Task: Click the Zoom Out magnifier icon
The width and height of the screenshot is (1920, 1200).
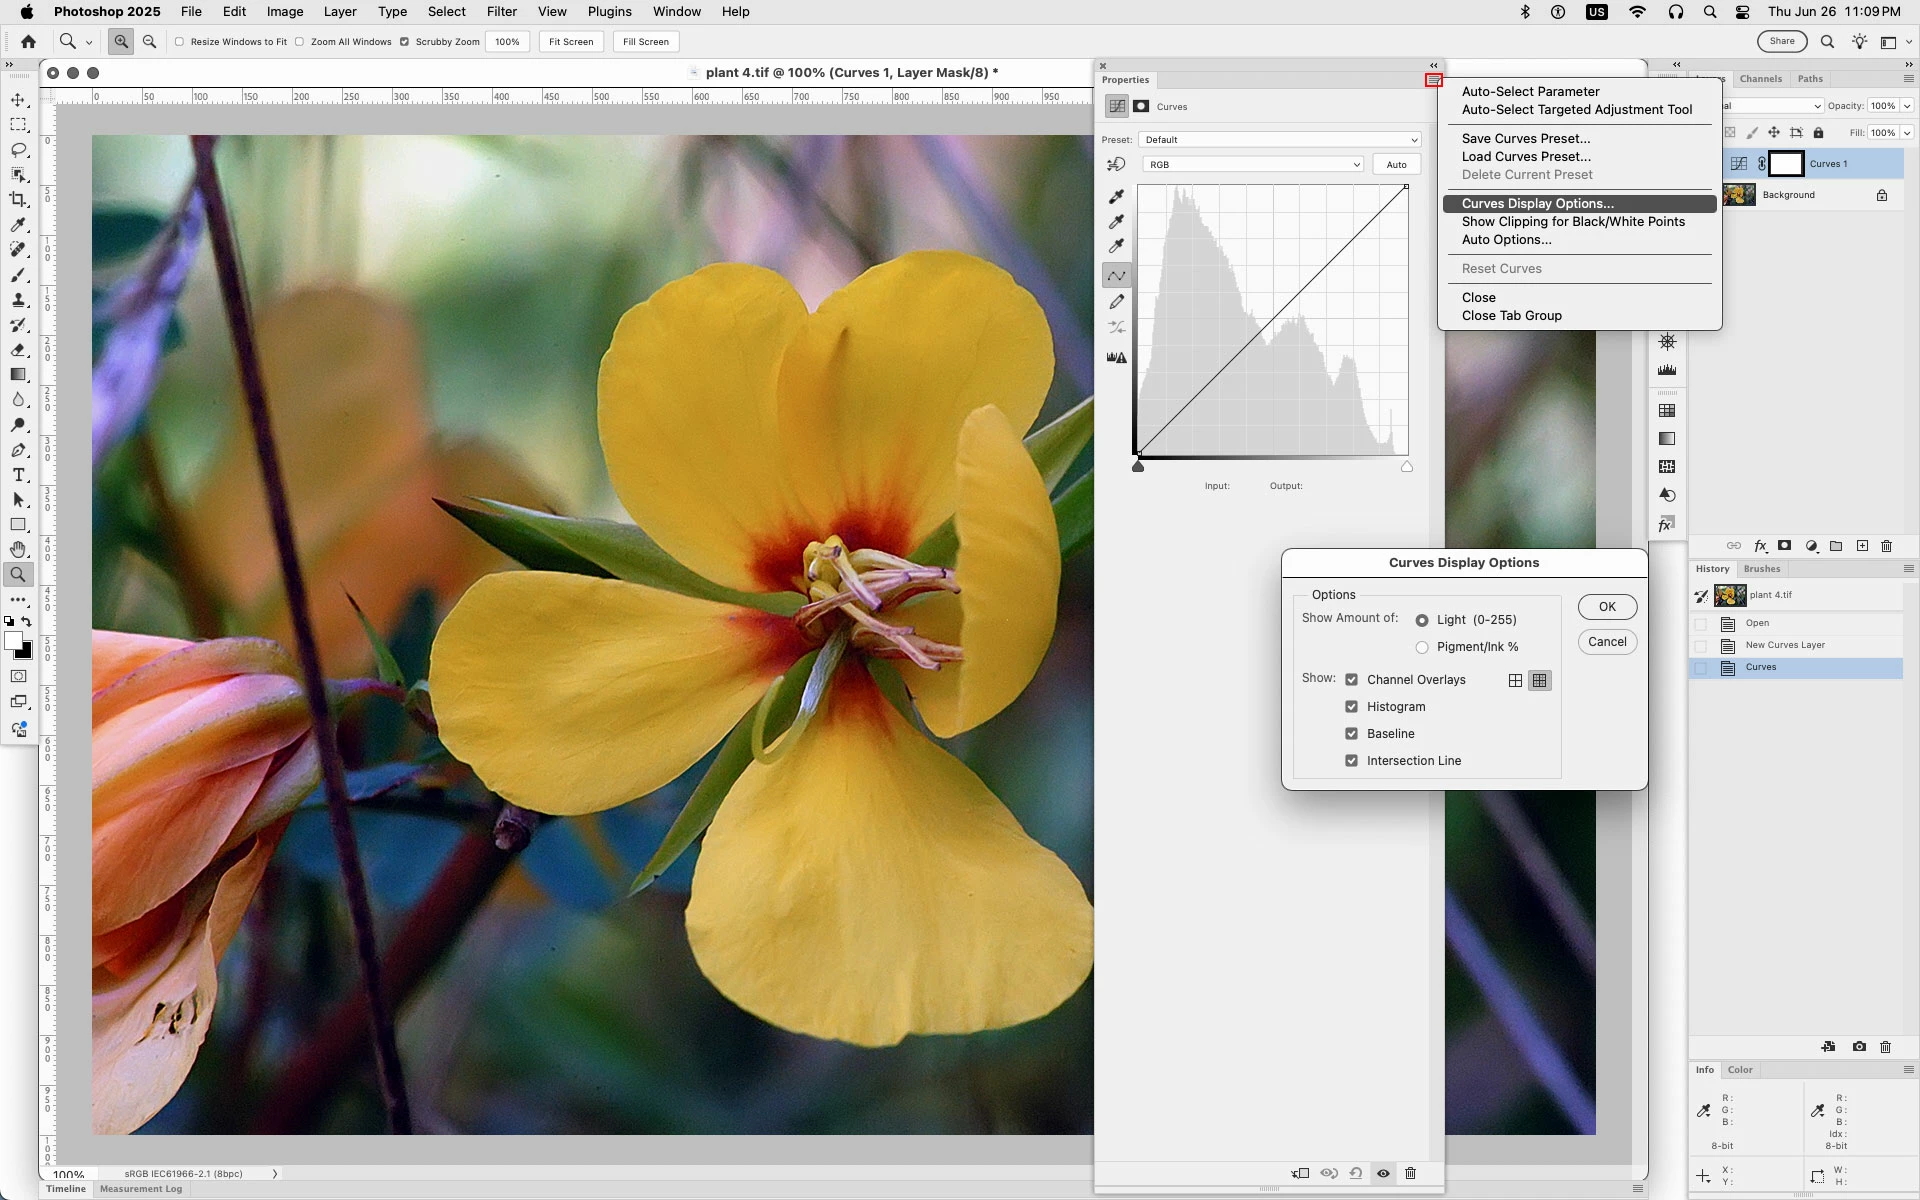Action: [x=149, y=41]
